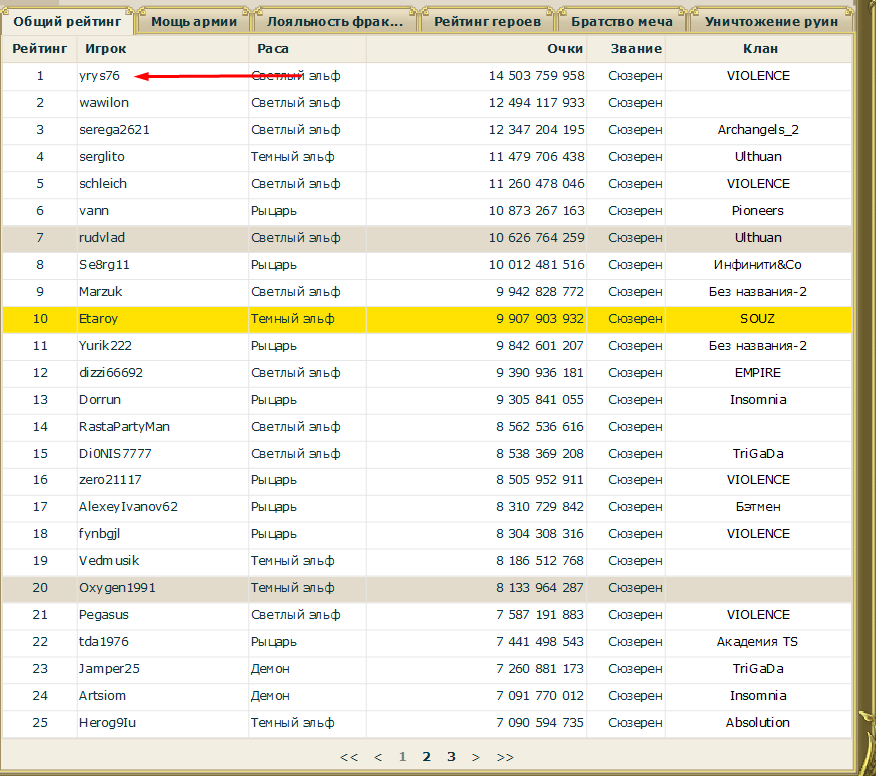This screenshot has width=876, height=776.
Task: Sort by the Очки column header
Action: (x=565, y=48)
